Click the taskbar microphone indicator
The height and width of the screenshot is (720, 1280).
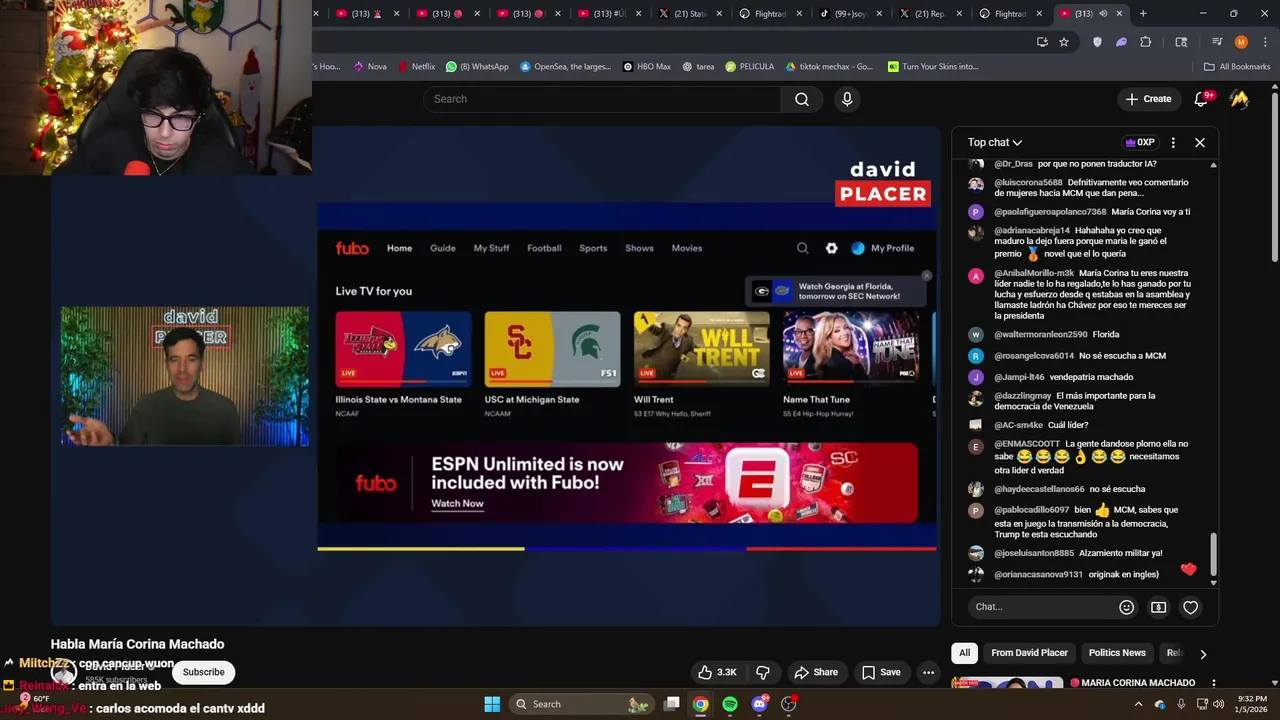coord(1180,704)
